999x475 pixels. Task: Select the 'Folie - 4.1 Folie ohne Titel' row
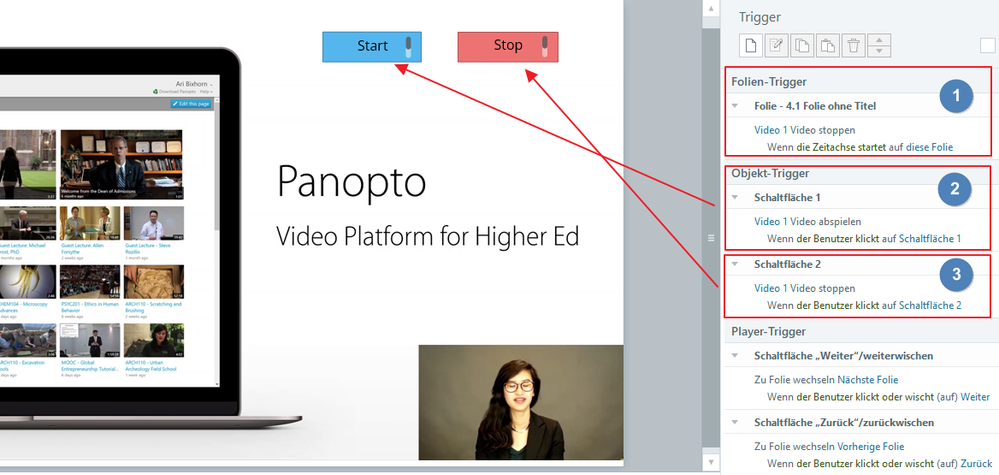coord(859,106)
